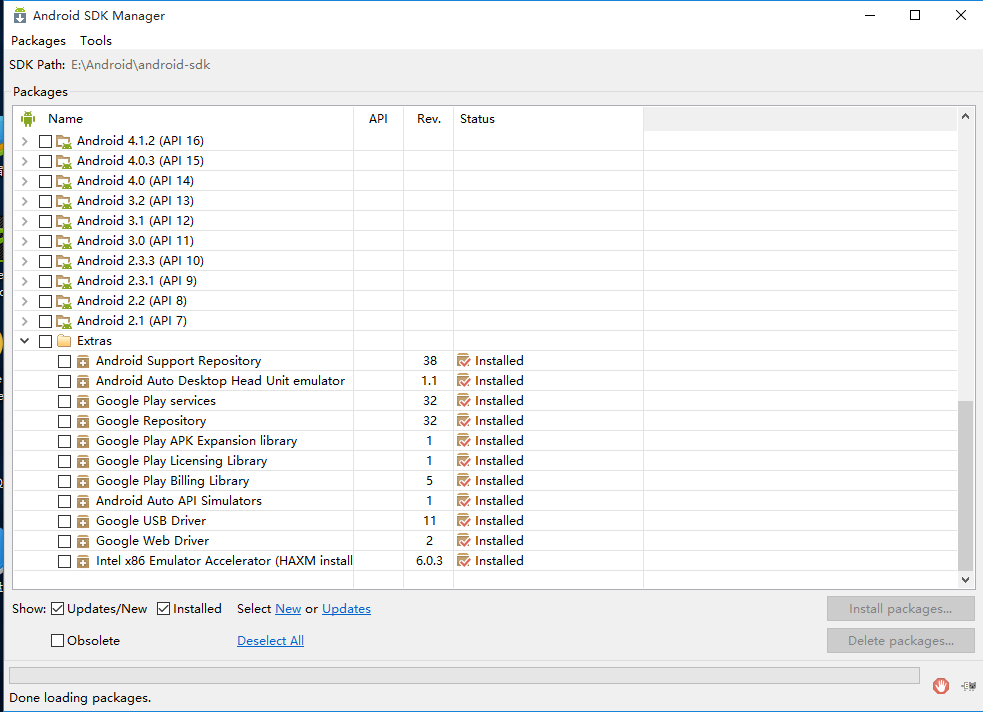Expand the Android 4.0 (API 14) node
The height and width of the screenshot is (712, 983).
[x=24, y=182]
